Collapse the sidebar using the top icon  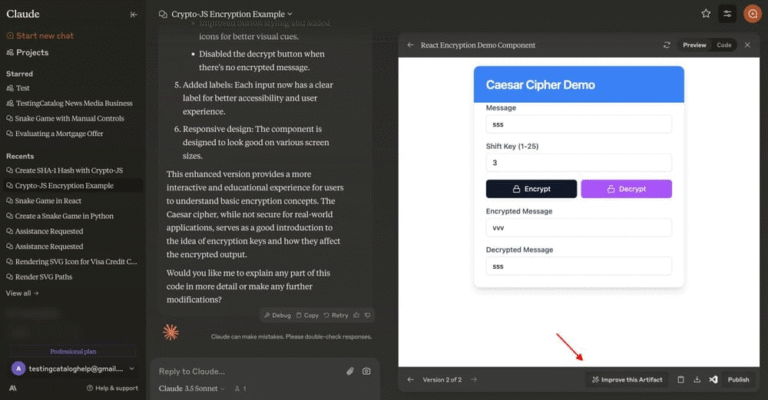point(134,14)
